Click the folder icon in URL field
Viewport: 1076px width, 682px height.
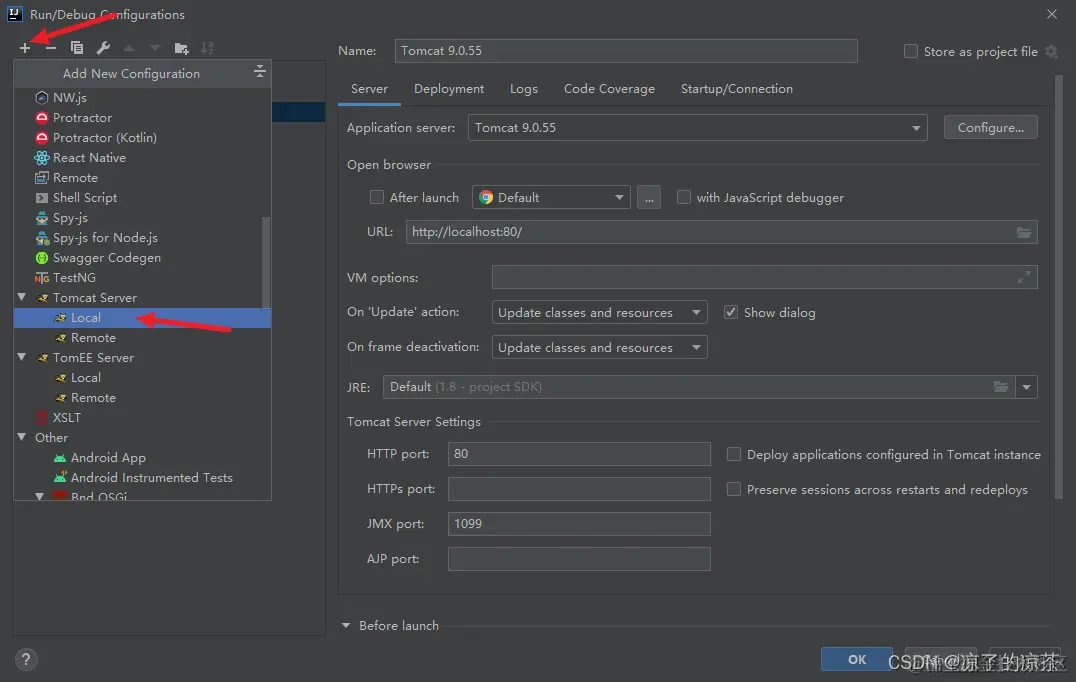(x=1023, y=232)
